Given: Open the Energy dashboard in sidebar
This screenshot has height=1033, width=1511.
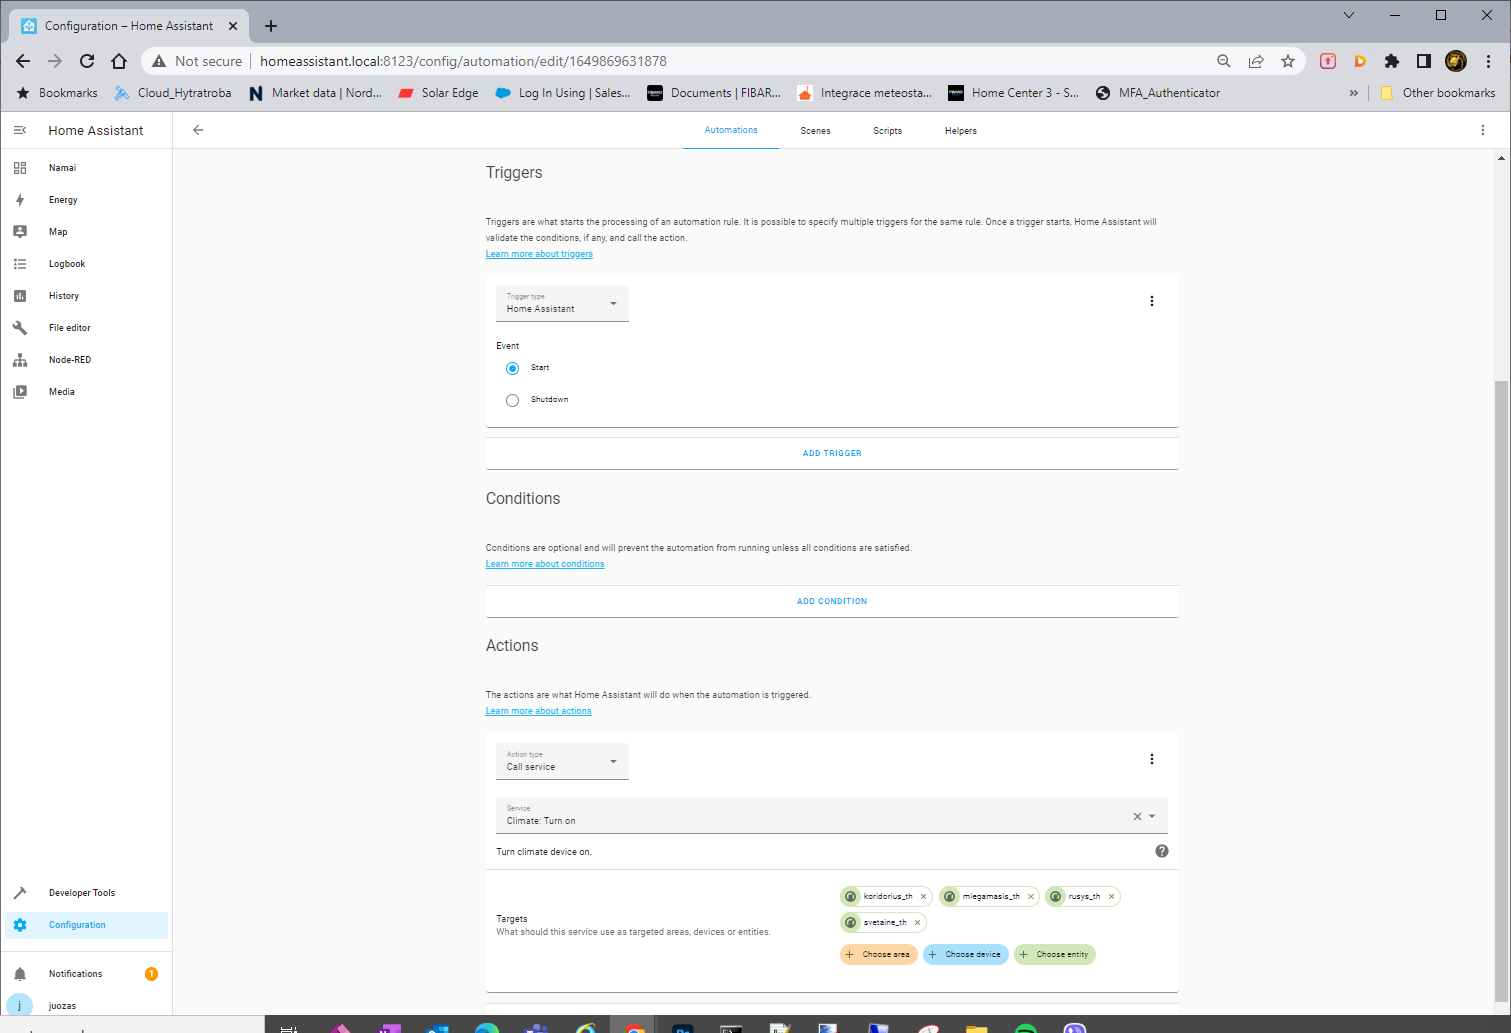Looking at the screenshot, I should tap(63, 199).
